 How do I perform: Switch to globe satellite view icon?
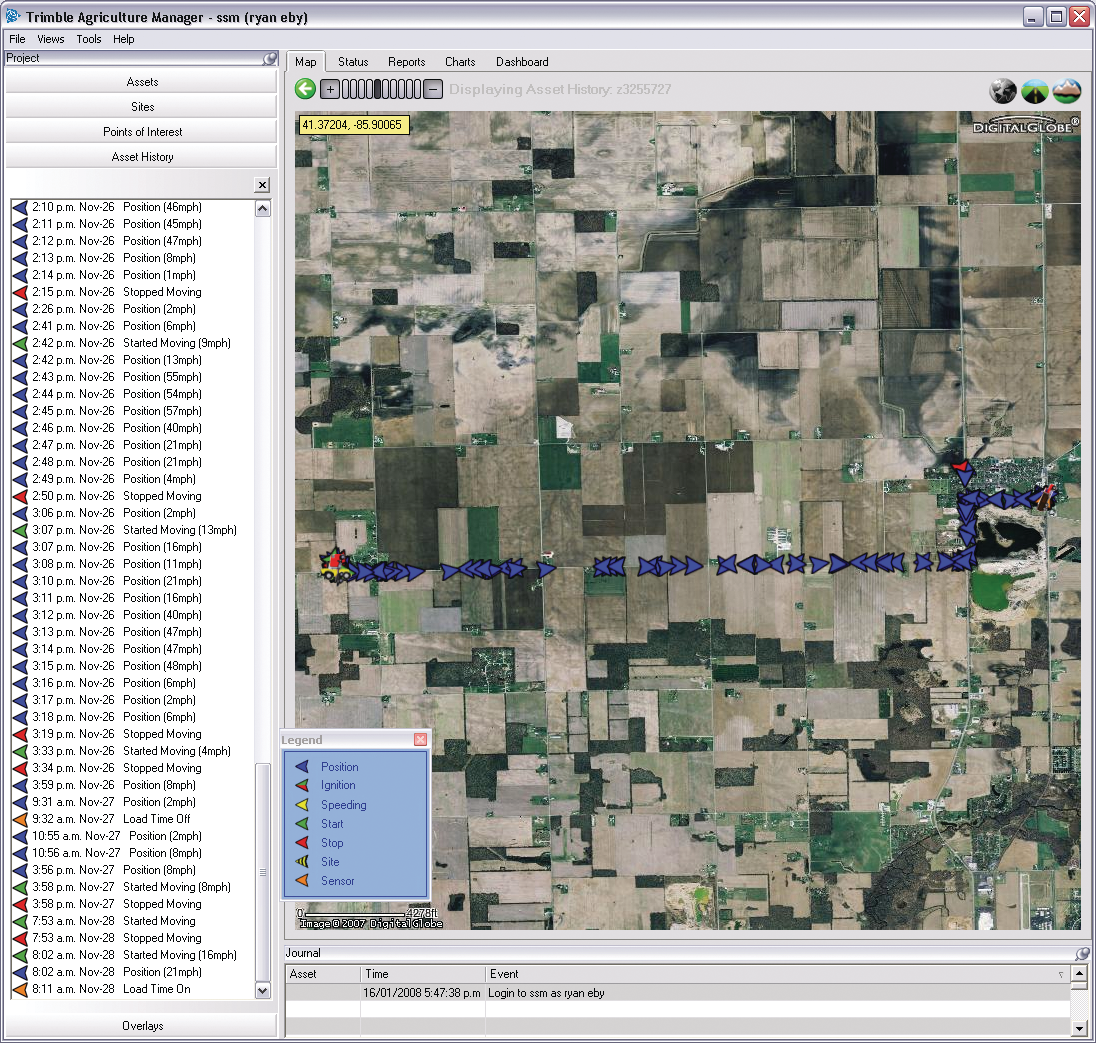[x=1002, y=91]
